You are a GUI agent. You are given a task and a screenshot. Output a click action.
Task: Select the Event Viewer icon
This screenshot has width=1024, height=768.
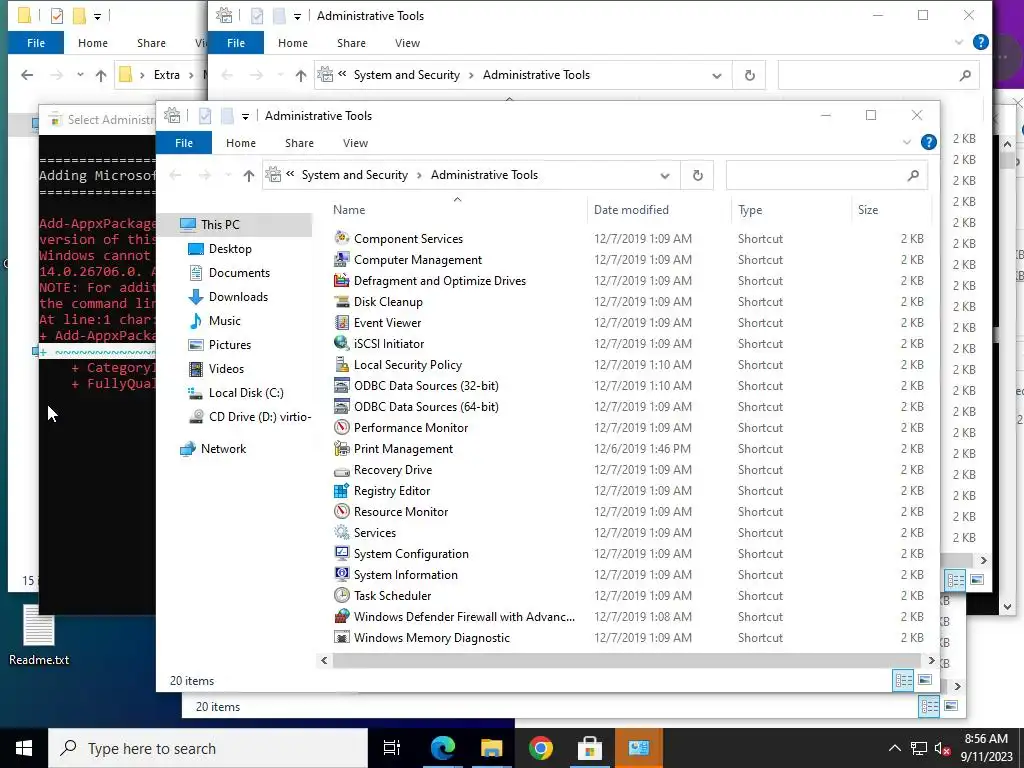click(342, 322)
